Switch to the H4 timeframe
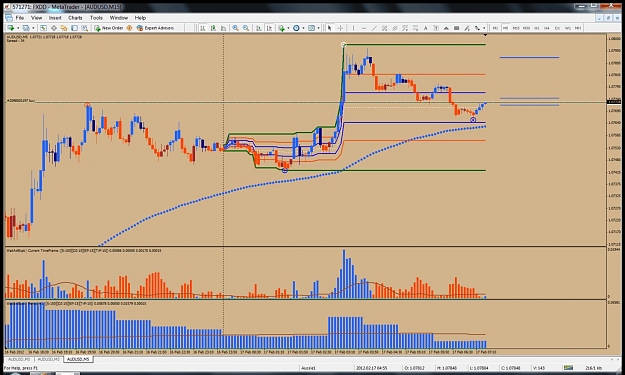This screenshot has height=375, width=625. (x=547, y=28)
